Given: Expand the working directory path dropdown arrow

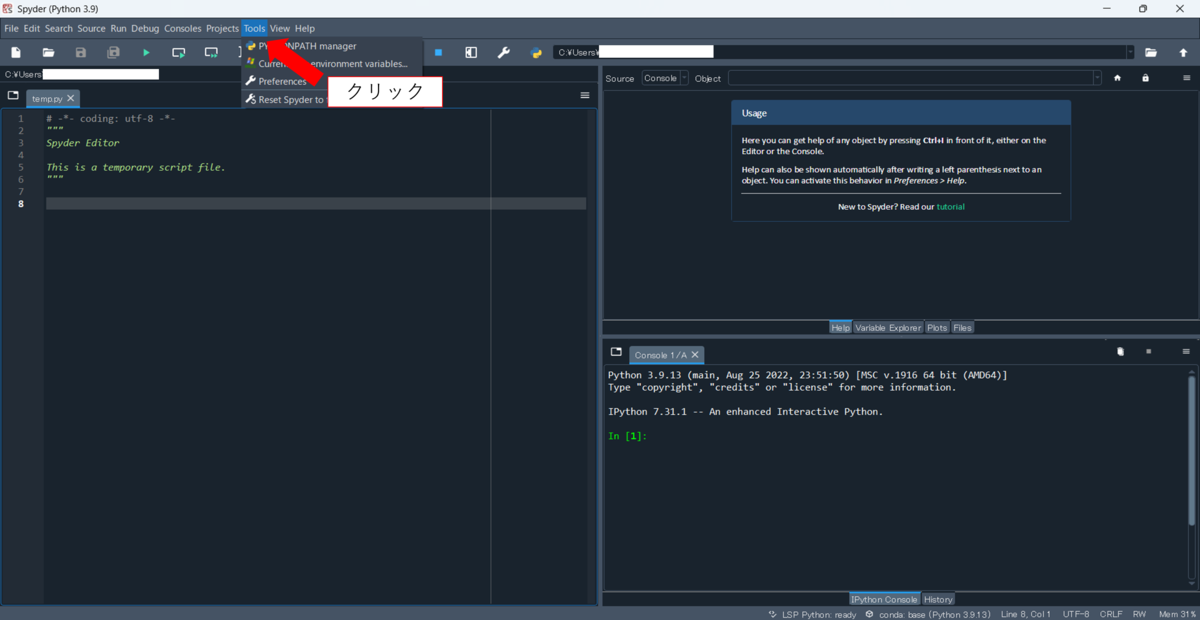Looking at the screenshot, I should [x=1130, y=52].
